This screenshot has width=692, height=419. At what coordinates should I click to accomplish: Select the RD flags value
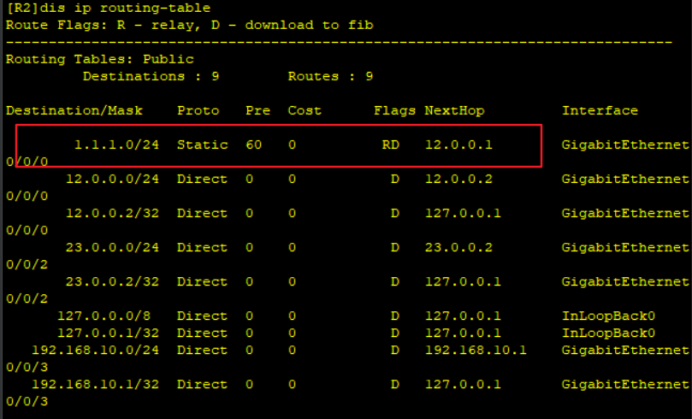(391, 145)
